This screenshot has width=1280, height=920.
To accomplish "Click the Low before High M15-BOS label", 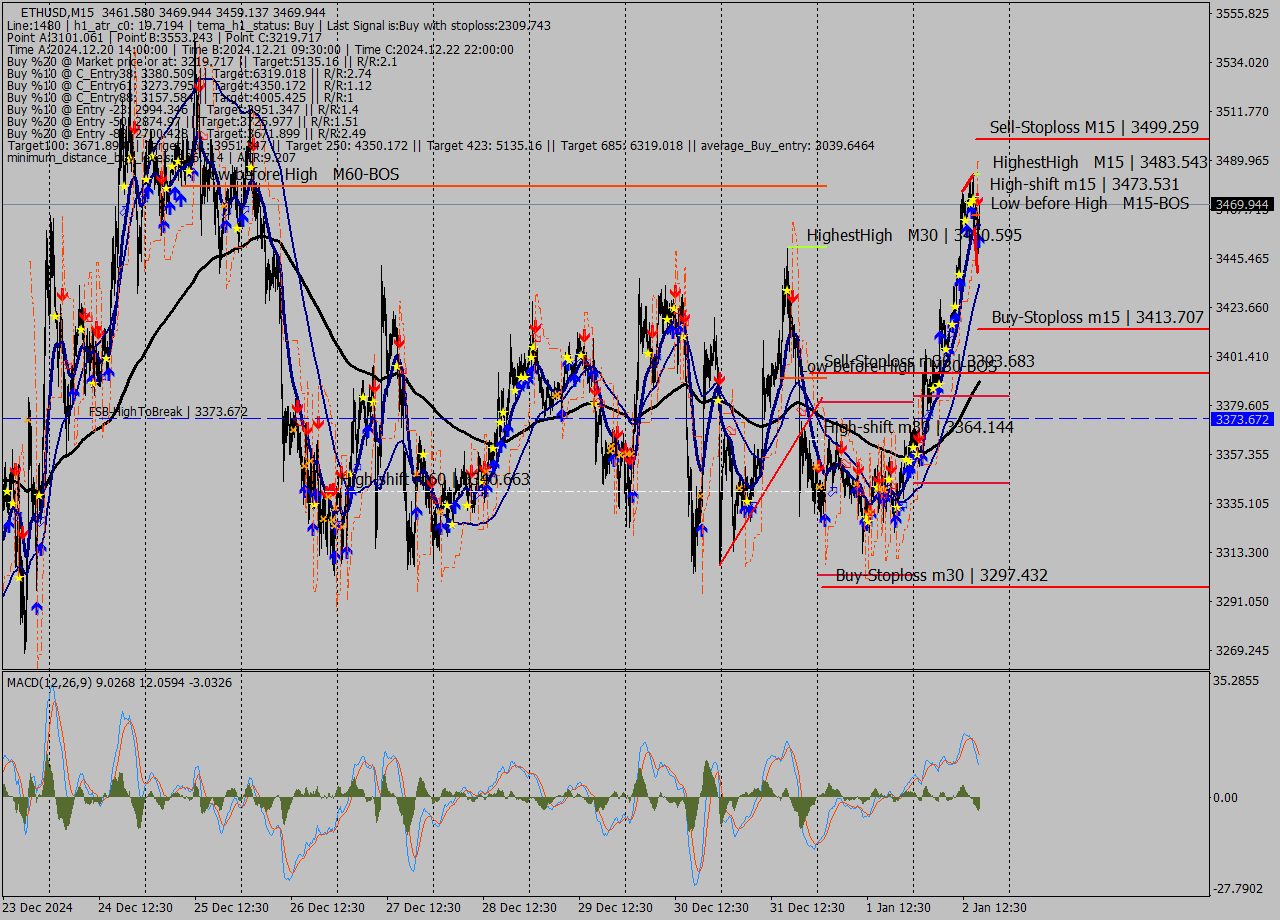I will (1089, 203).
